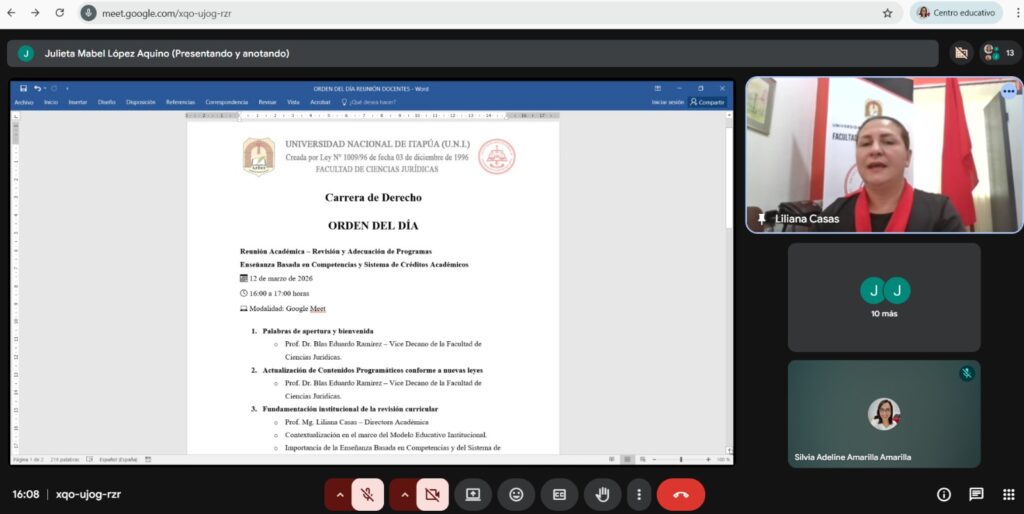Click red leave call button
The width and height of the screenshot is (1024, 514).
tap(681, 494)
